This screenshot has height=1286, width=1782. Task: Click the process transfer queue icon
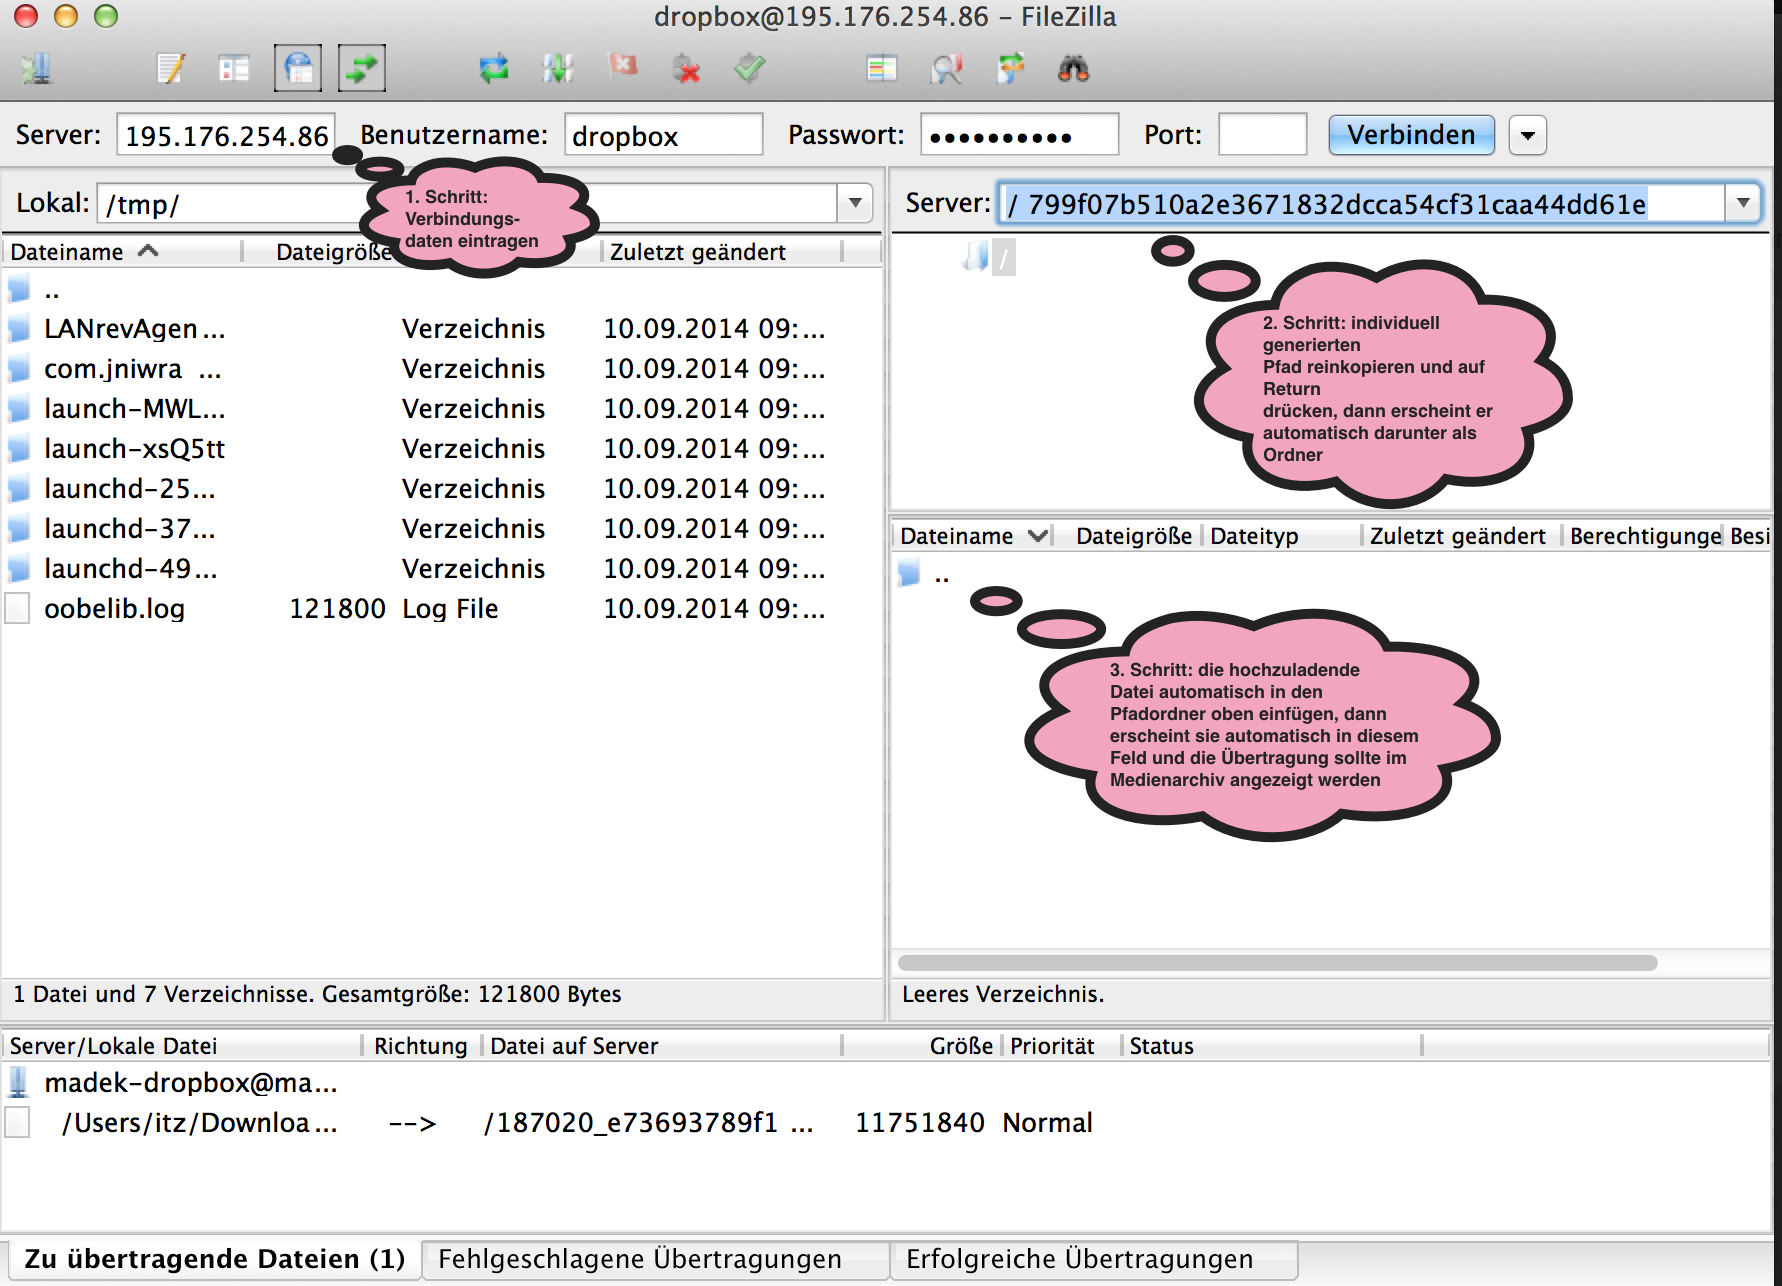click(557, 69)
